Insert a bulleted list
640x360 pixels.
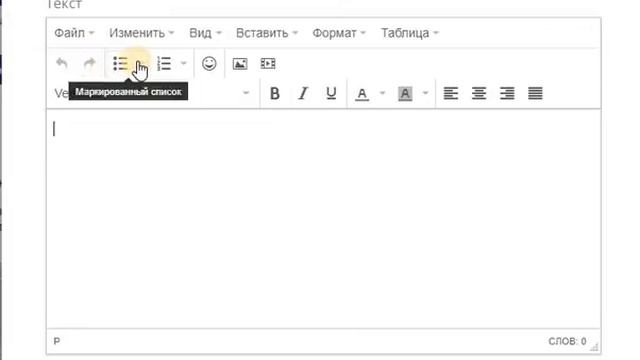[120, 64]
